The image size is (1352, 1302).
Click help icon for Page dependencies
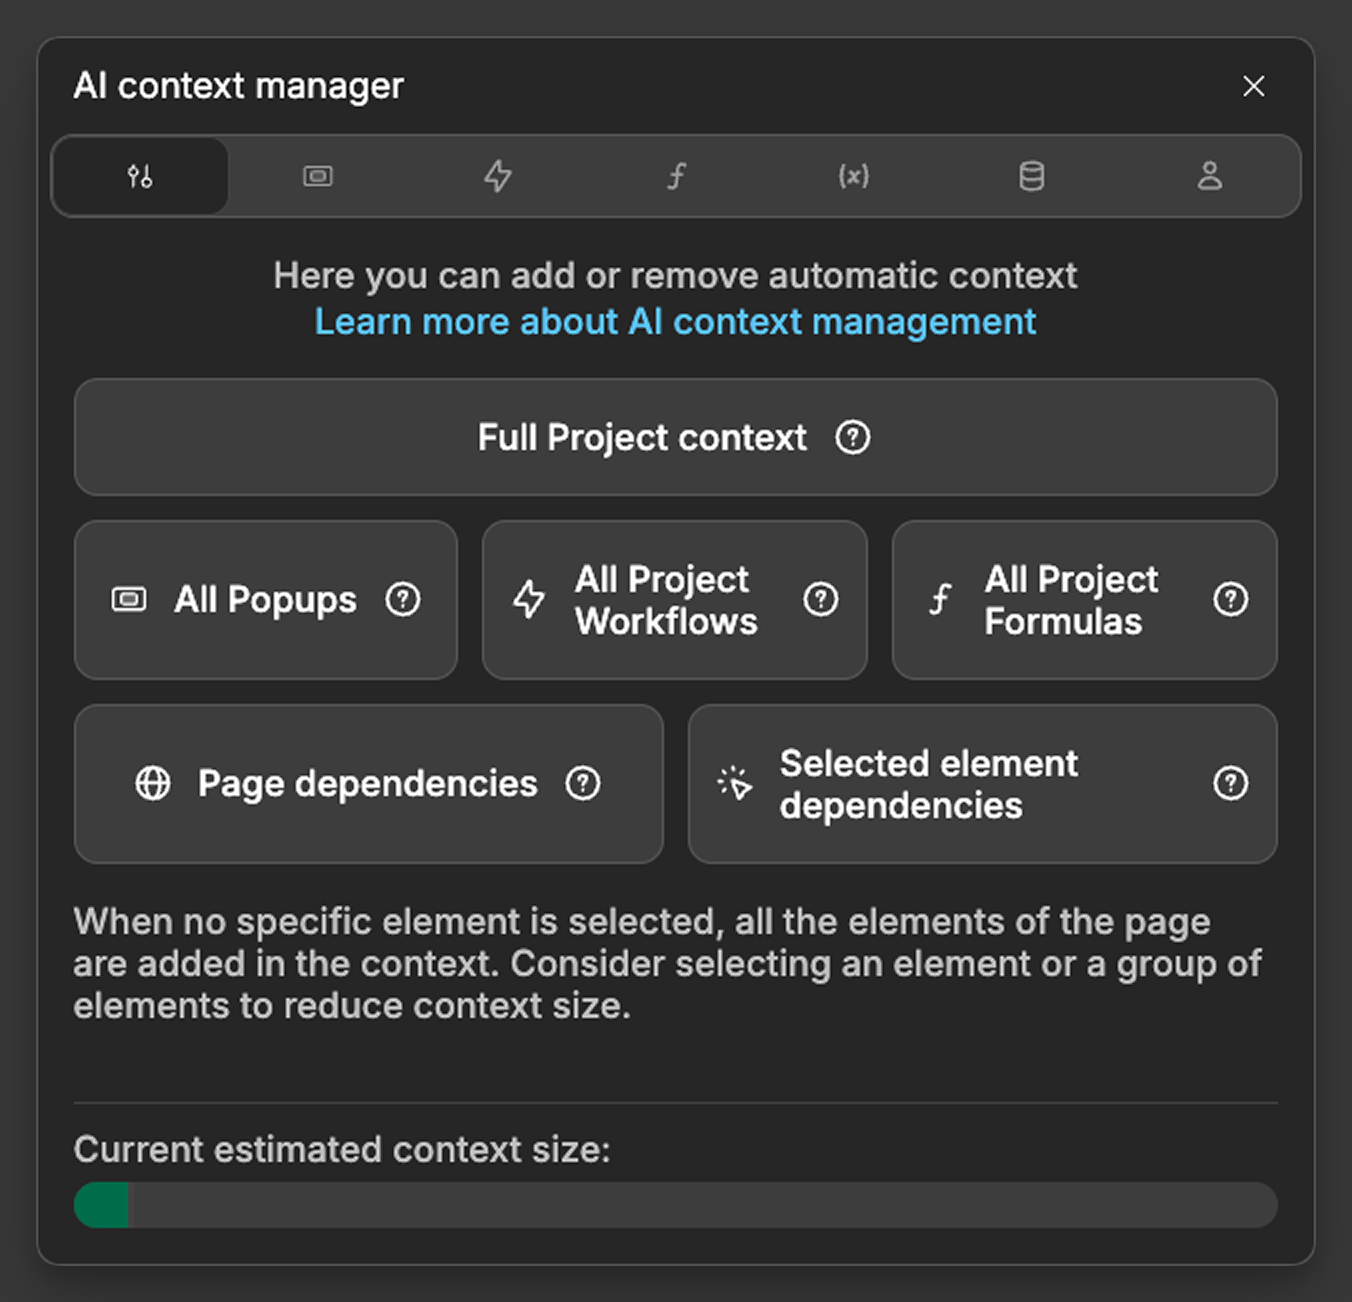(583, 783)
